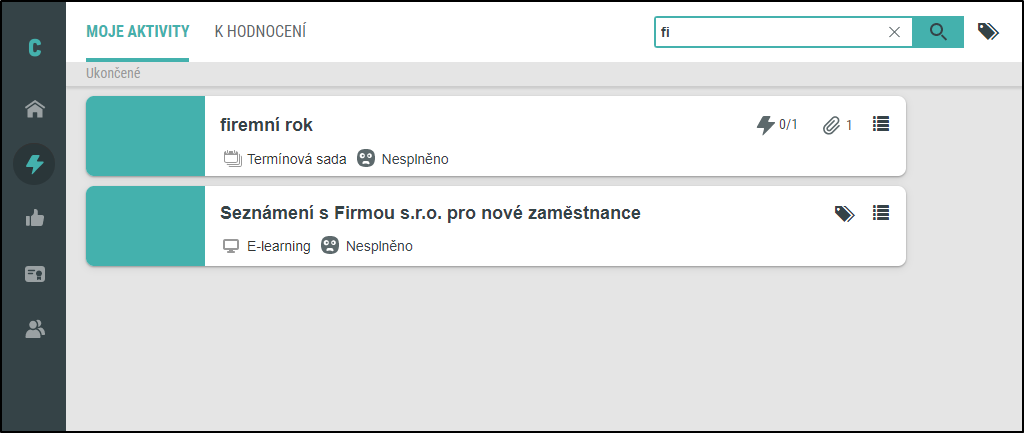
Task: Open the thumbs-up evaluation sidebar icon
Action: [x=35, y=219]
